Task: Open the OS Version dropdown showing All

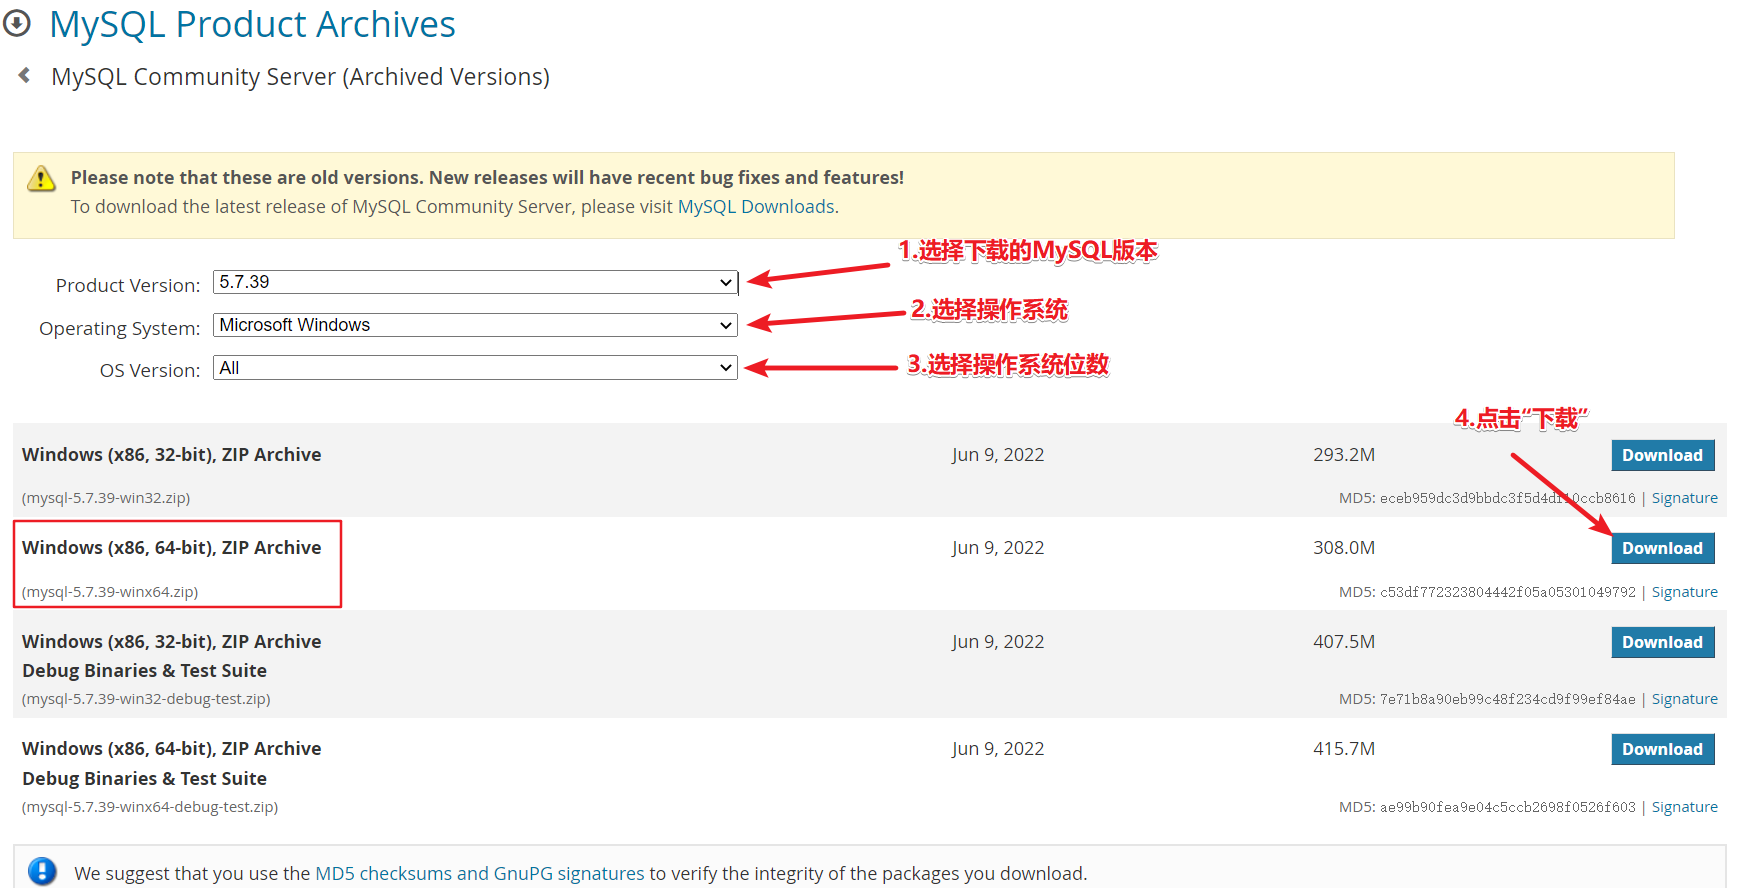Action: point(476,368)
